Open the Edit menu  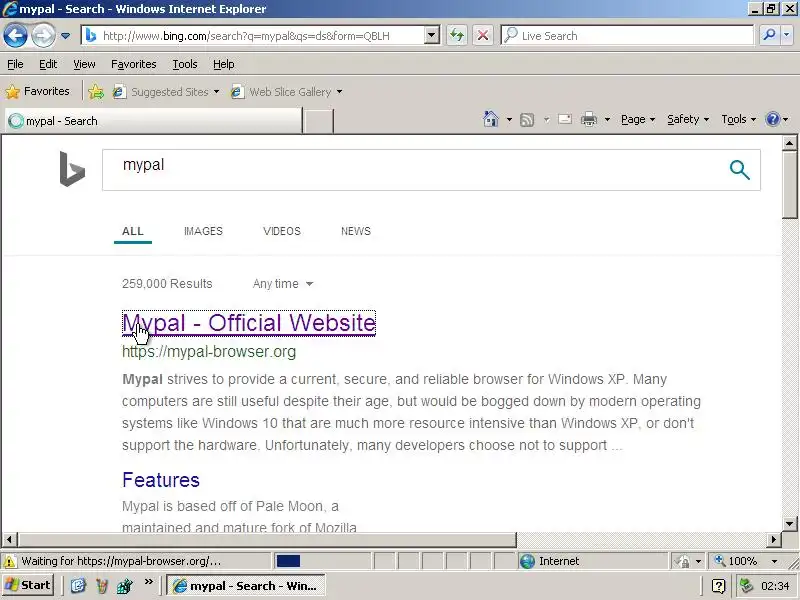(48, 64)
